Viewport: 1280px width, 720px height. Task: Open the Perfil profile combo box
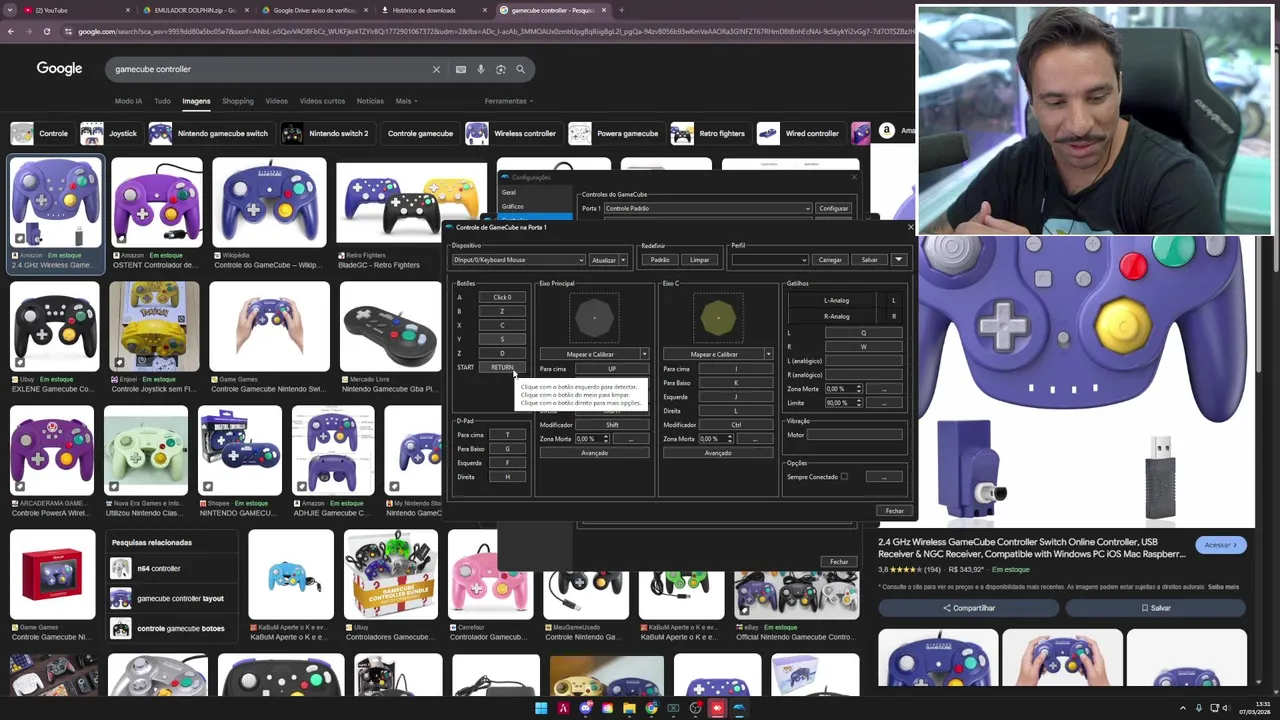769,260
